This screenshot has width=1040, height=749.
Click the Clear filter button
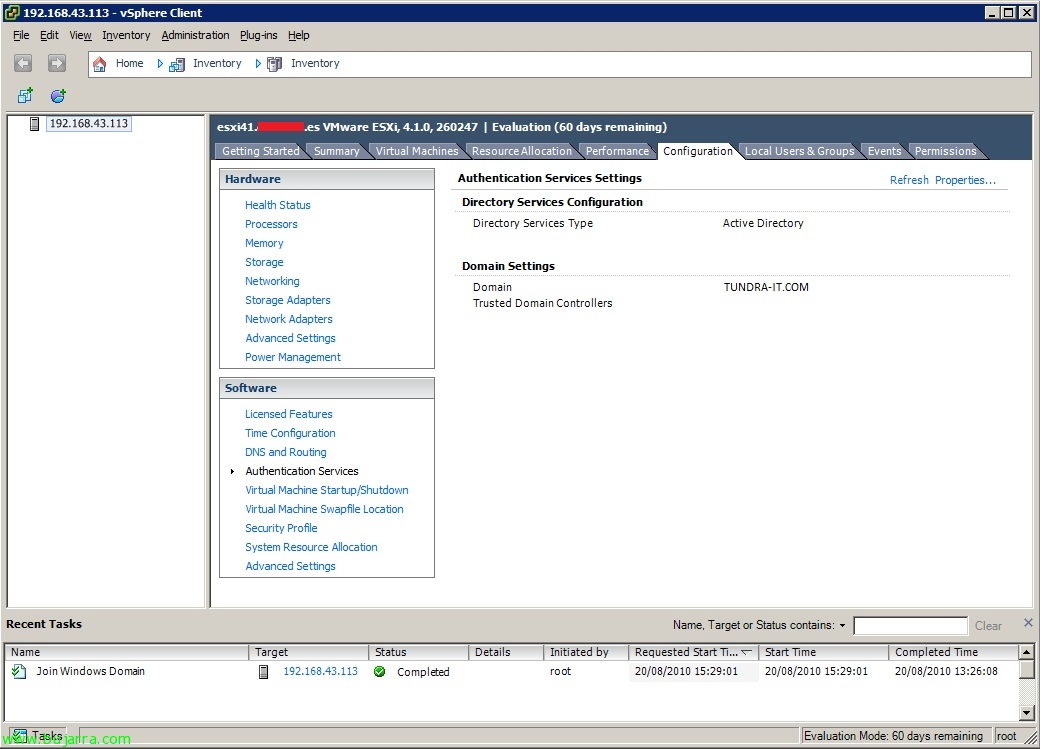point(988,626)
